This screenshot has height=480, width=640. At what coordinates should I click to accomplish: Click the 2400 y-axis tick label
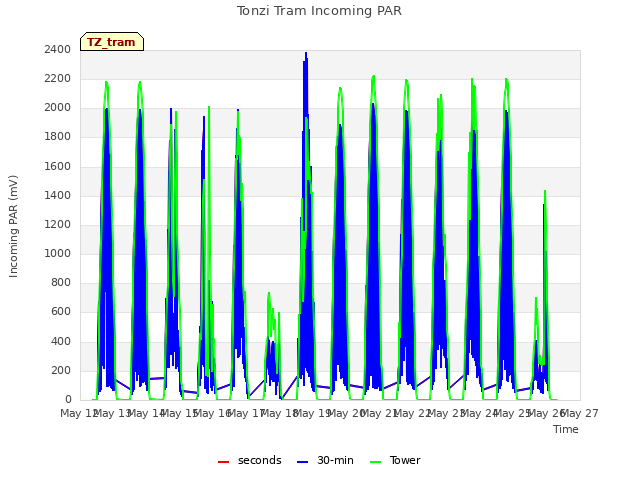click(x=58, y=49)
